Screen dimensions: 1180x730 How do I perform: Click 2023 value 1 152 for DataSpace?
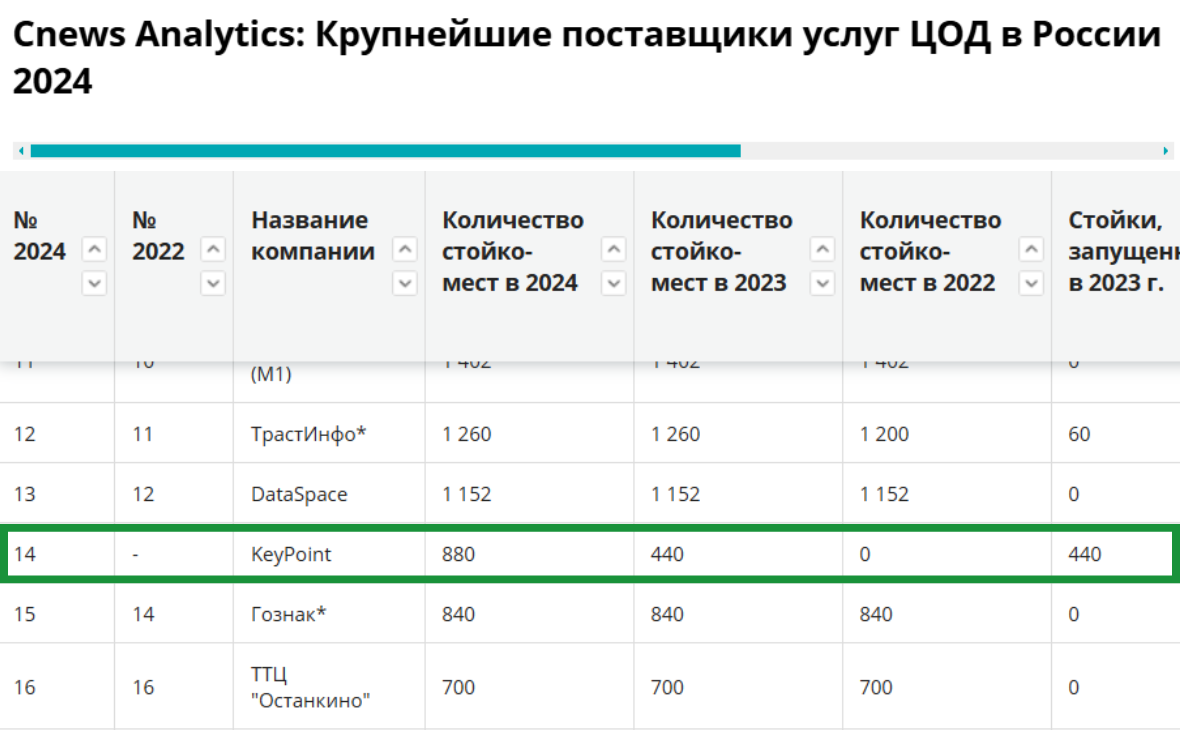click(675, 494)
